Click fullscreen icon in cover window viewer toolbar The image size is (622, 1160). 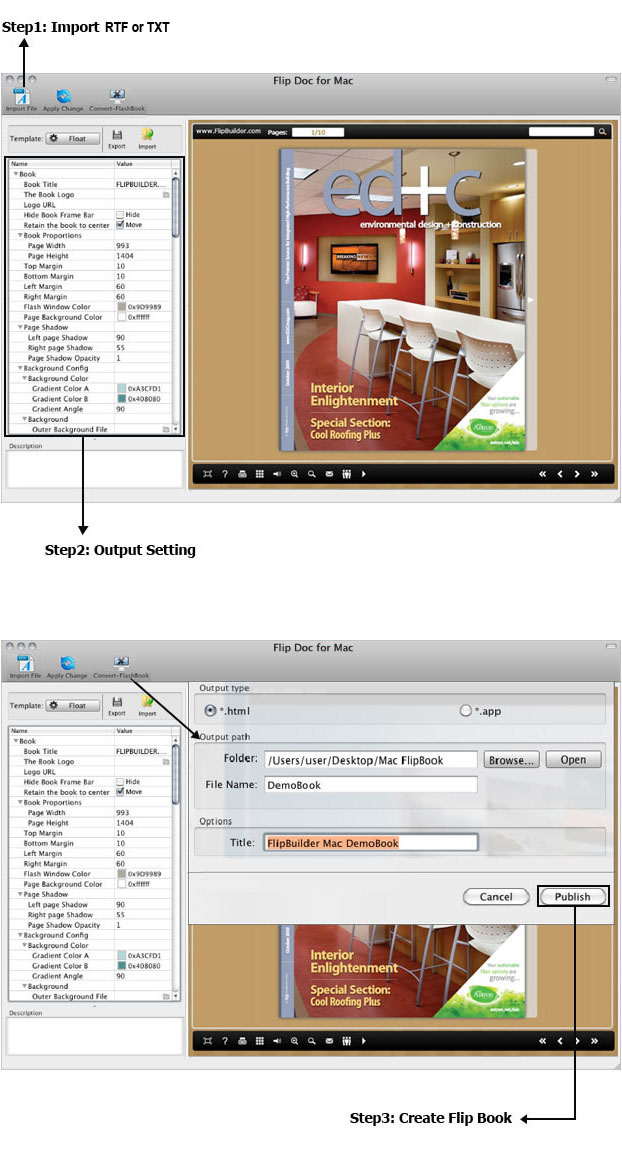coord(208,474)
